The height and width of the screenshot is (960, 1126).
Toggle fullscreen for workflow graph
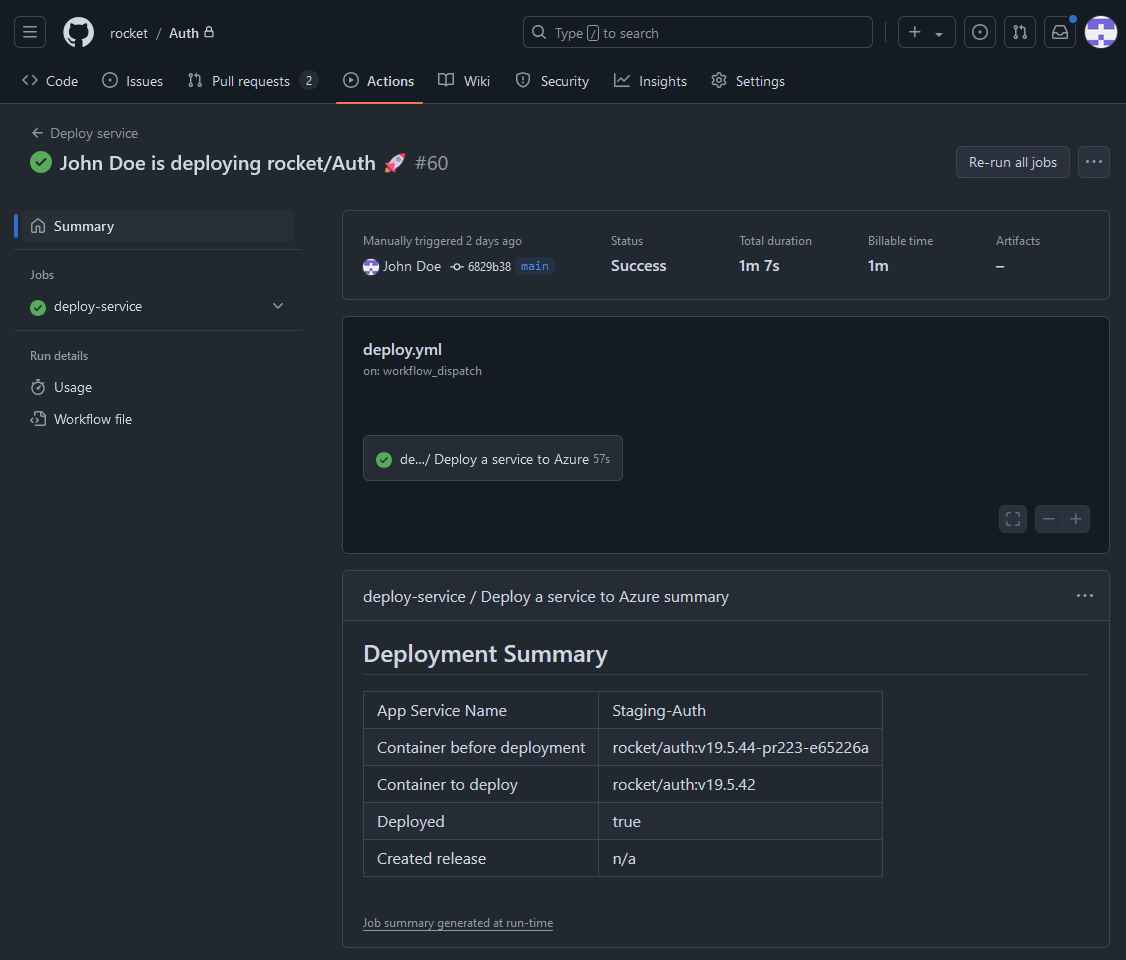(1013, 519)
